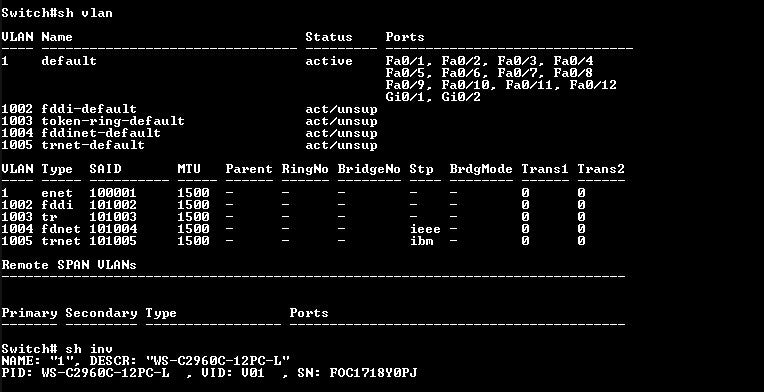Click the 'active' status of VLAN 1
This screenshot has height=392, width=764.
(328, 61)
